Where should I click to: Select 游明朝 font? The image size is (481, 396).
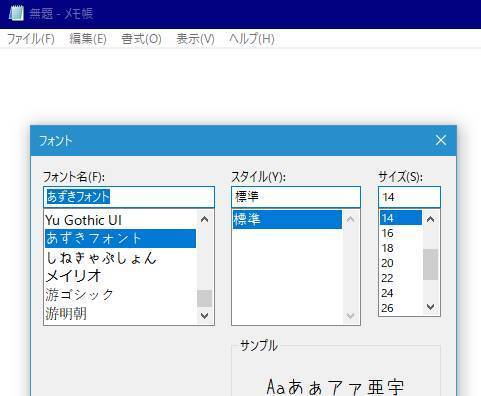[120, 313]
